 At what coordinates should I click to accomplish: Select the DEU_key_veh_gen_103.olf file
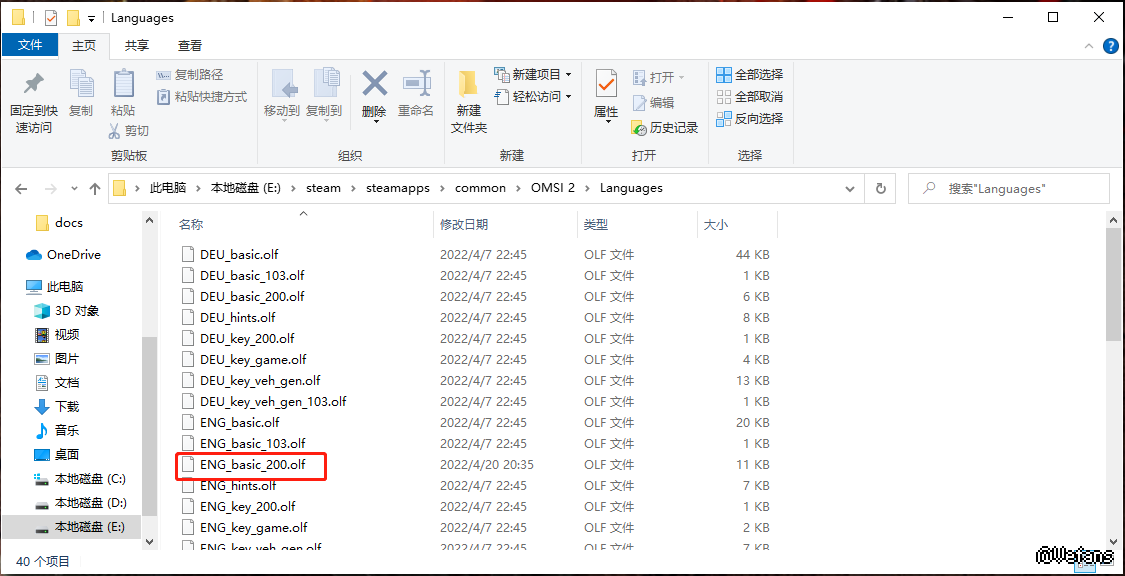point(263,402)
